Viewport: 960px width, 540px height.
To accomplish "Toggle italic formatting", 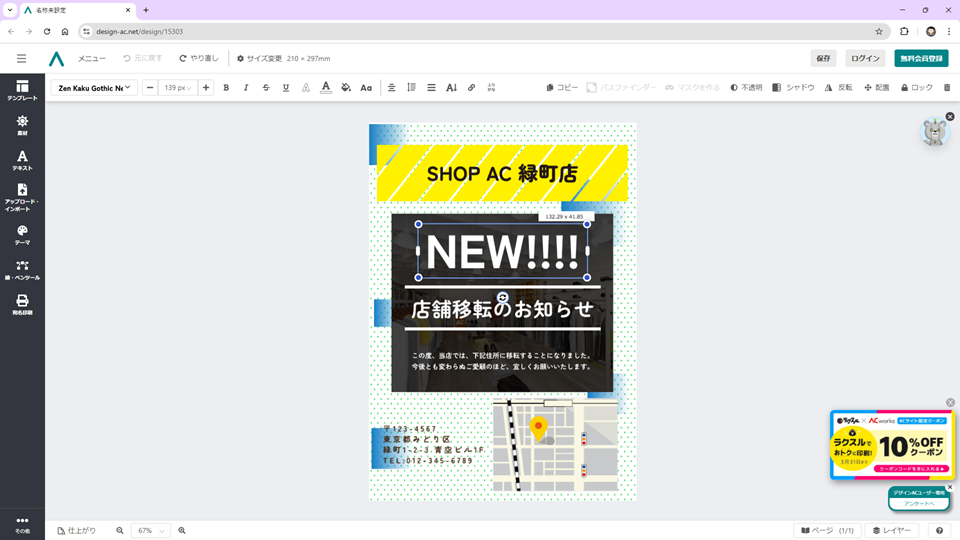I will click(246, 88).
